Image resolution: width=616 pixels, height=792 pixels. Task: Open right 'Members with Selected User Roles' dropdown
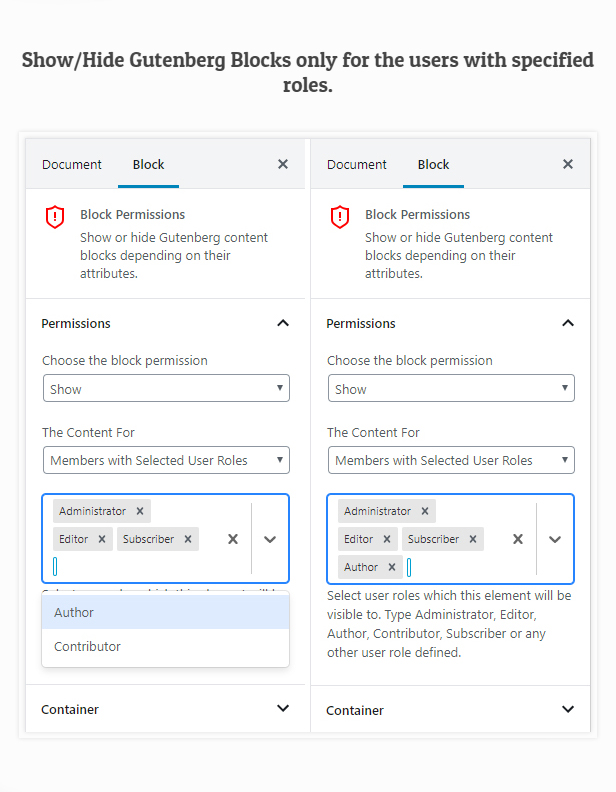(x=451, y=460)
